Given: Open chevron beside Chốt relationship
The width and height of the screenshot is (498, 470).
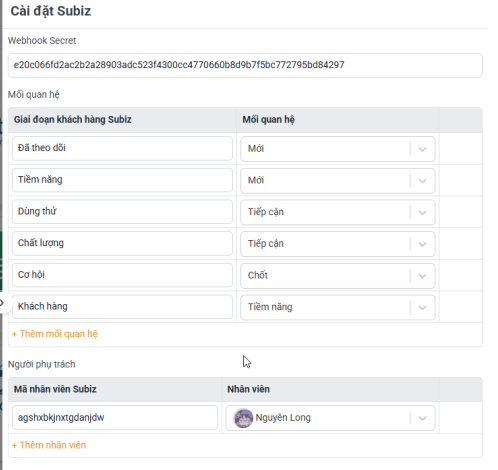Looking at the screenshot, I should pyautogui.click(x=422, y=276).
